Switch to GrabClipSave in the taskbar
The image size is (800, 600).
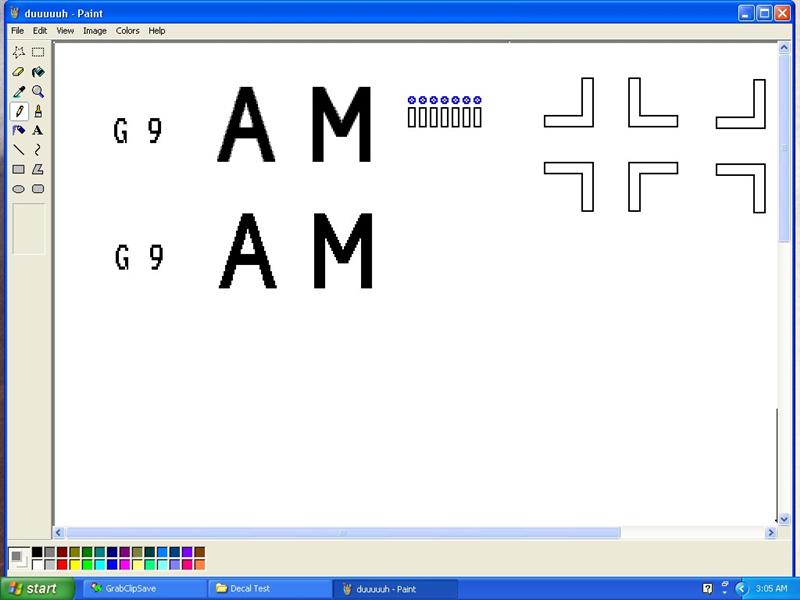145,588
